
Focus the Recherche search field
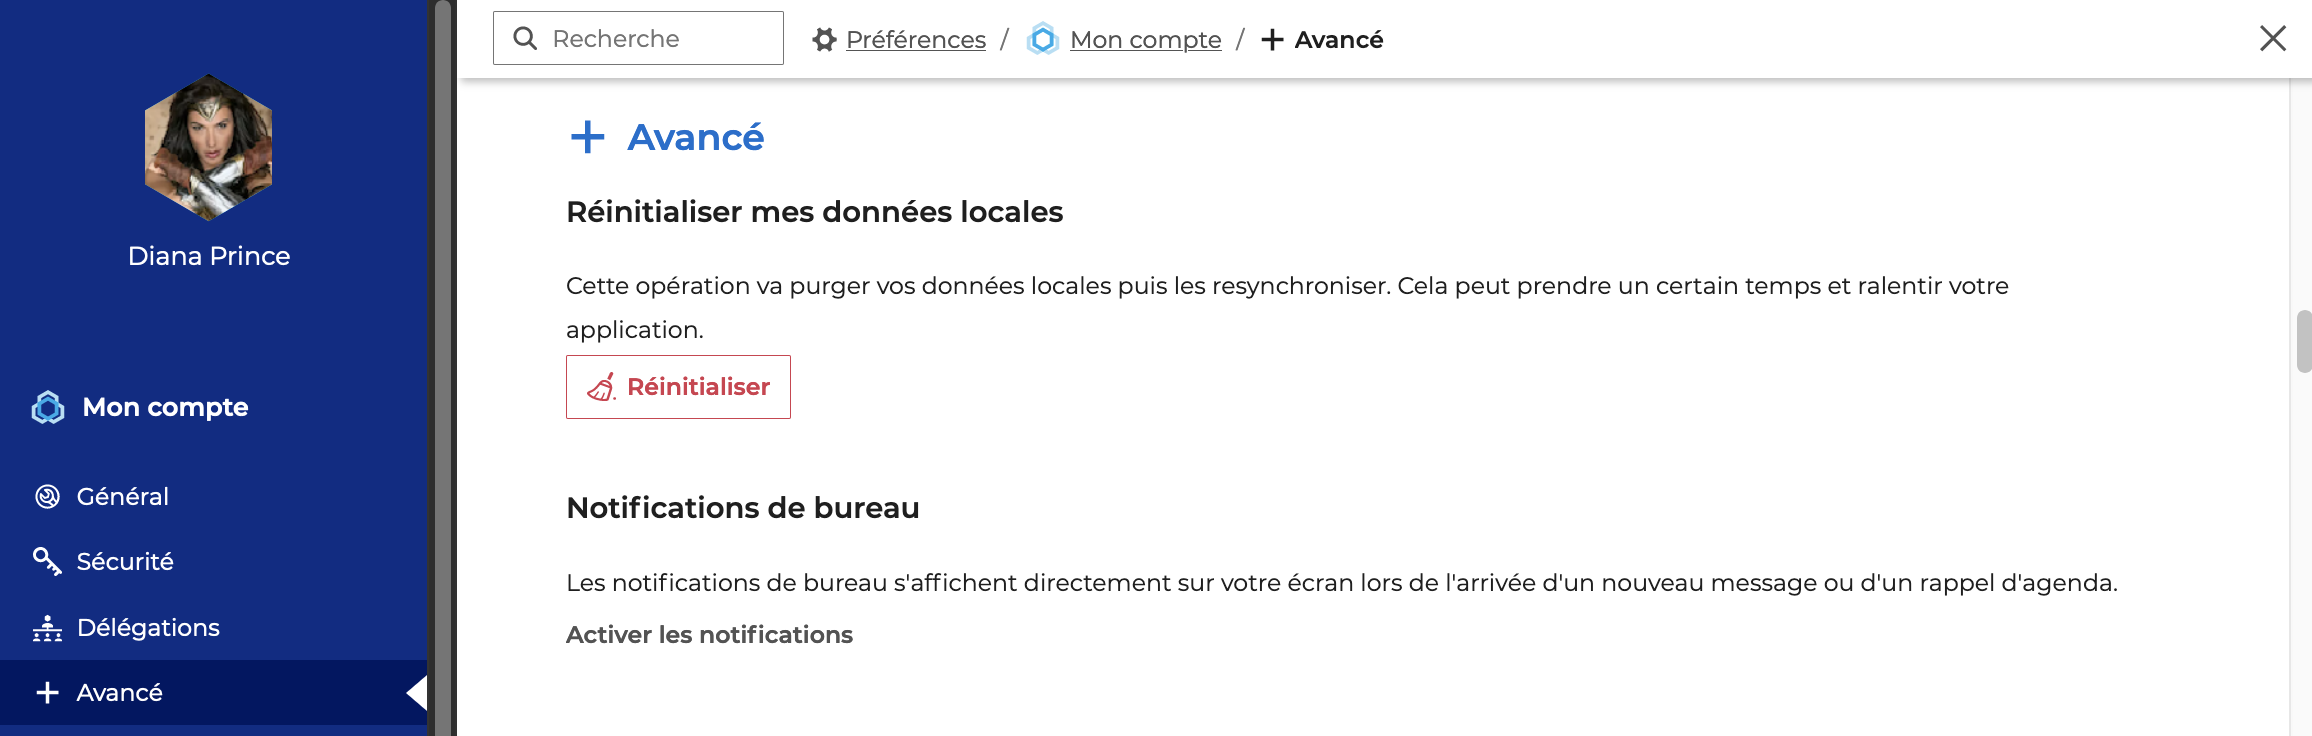(x=660, y=39)
